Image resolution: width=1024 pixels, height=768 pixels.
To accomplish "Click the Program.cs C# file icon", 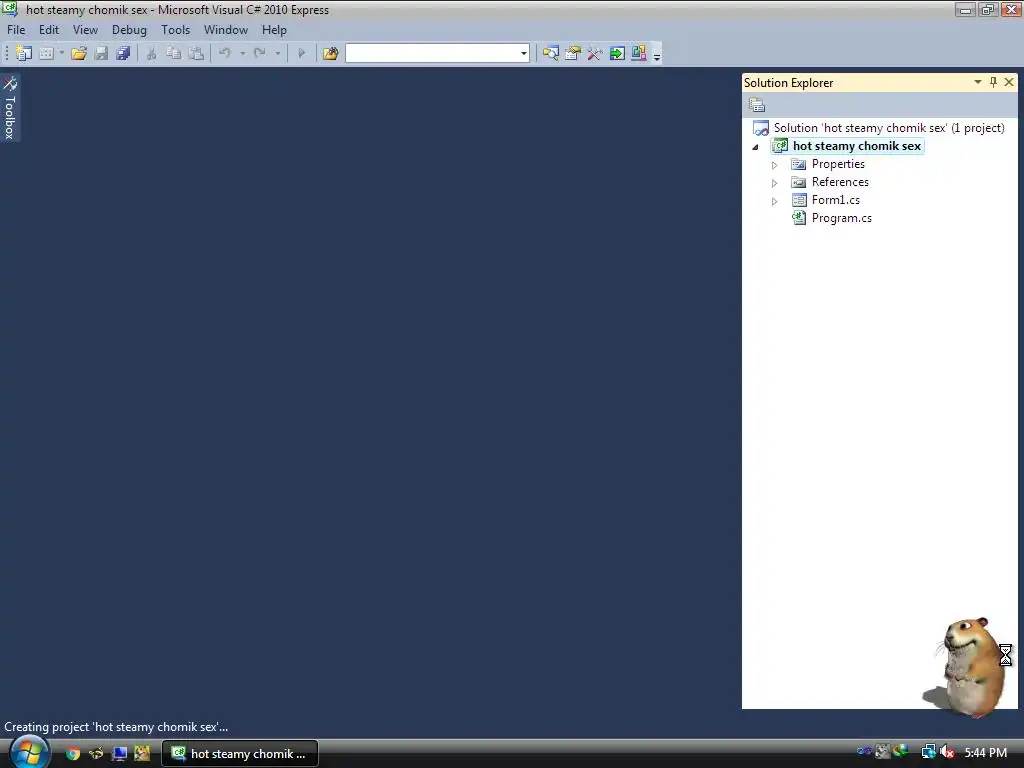I will coord(799,218).
